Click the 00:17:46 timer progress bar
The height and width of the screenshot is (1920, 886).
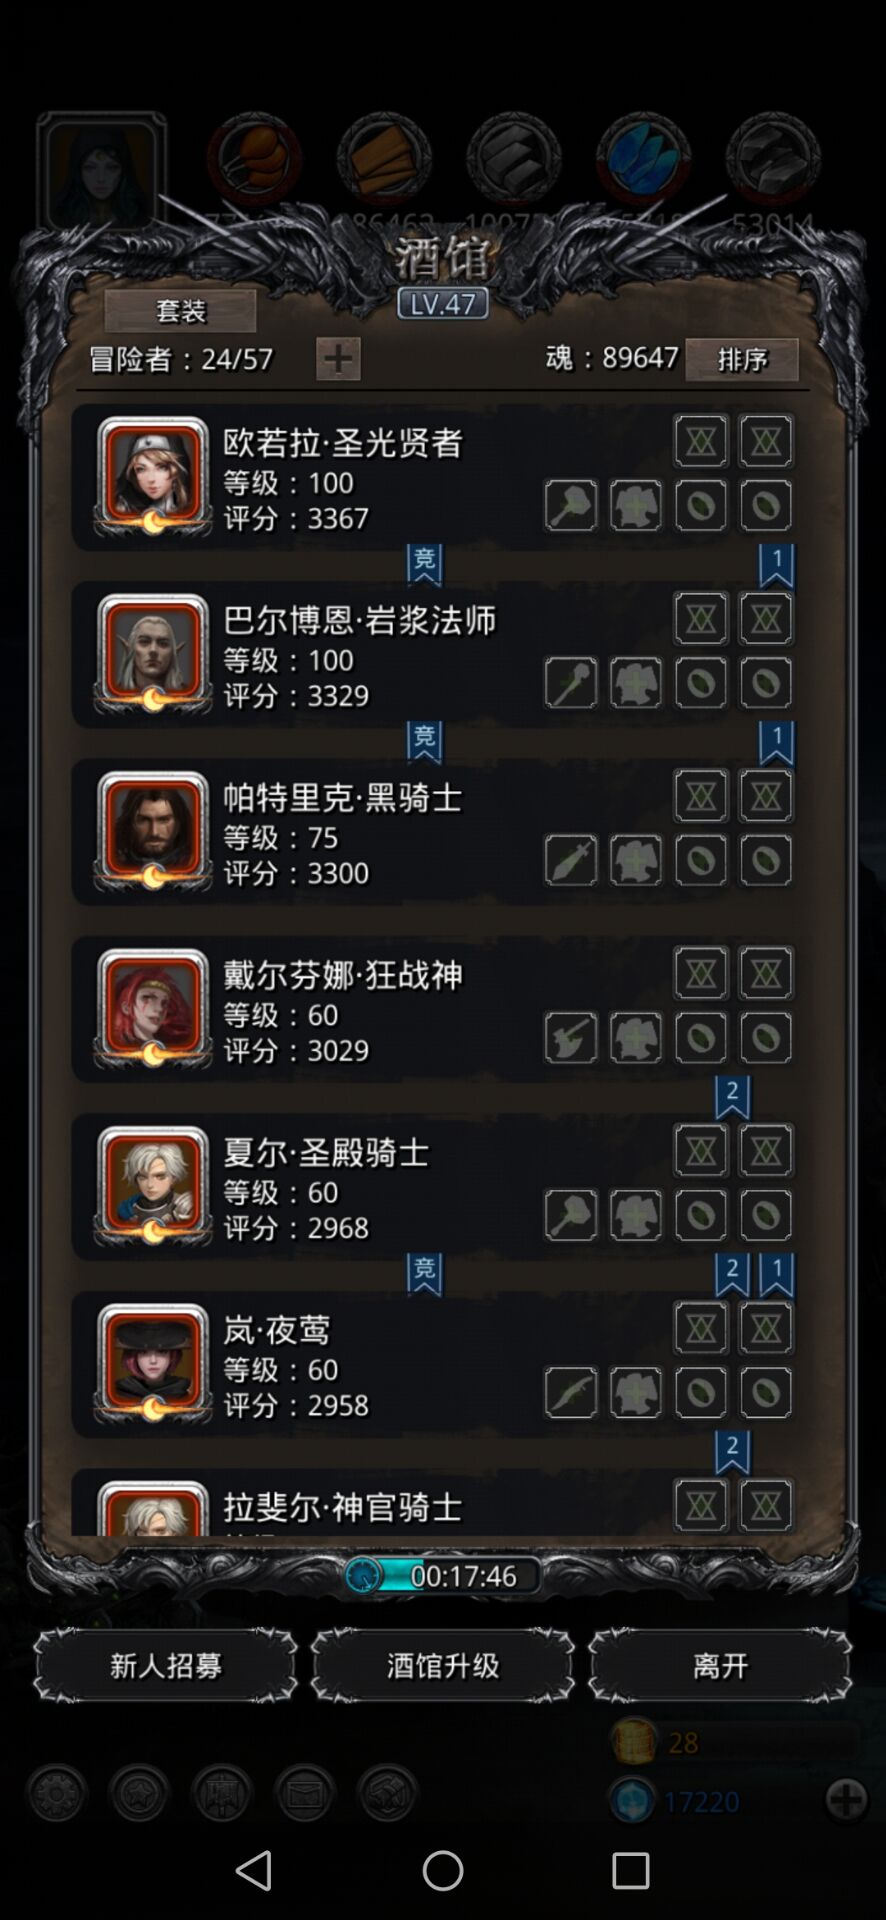tap(442, 1575)
